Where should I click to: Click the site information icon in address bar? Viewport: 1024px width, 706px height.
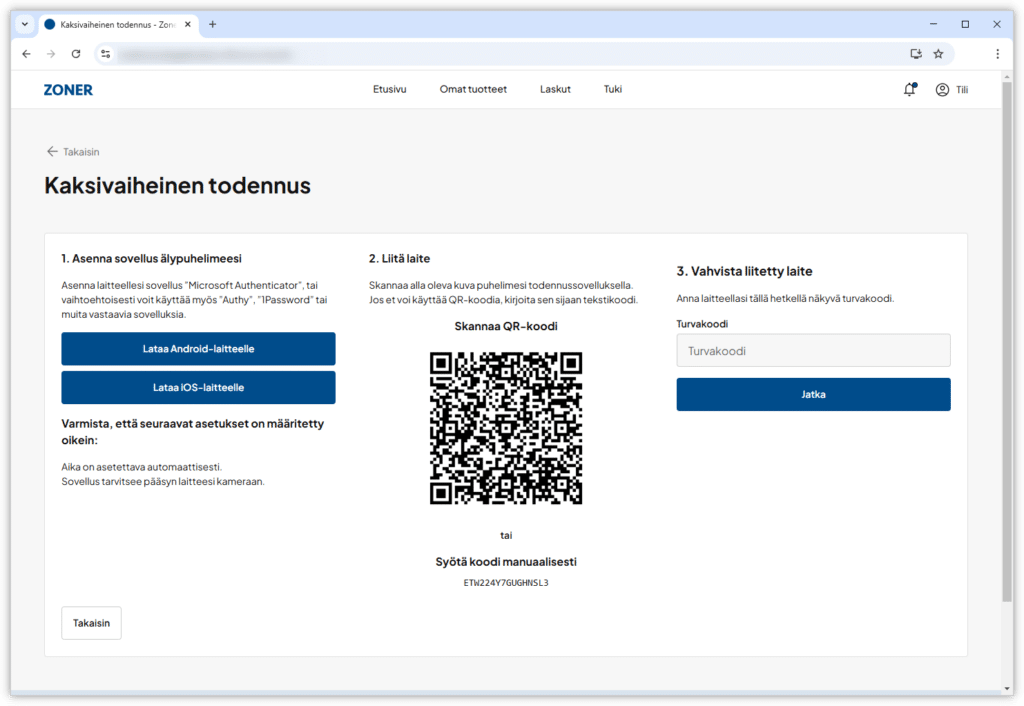pyautogui.click(x=106, y=54)
